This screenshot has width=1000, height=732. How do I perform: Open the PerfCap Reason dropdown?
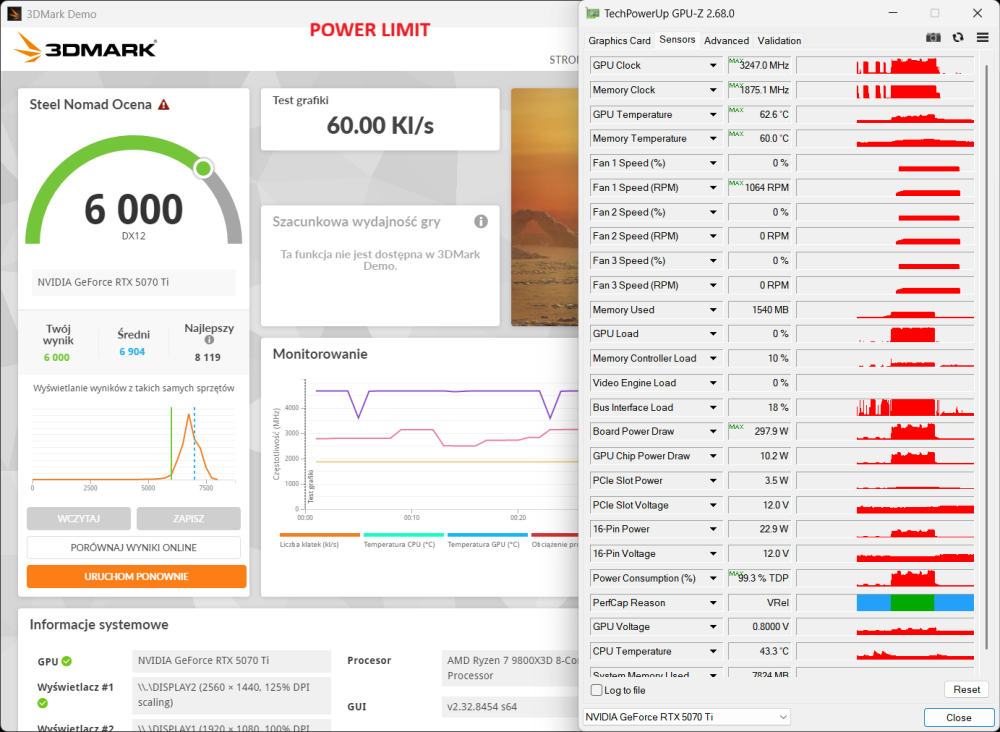[x=713, y=603]
